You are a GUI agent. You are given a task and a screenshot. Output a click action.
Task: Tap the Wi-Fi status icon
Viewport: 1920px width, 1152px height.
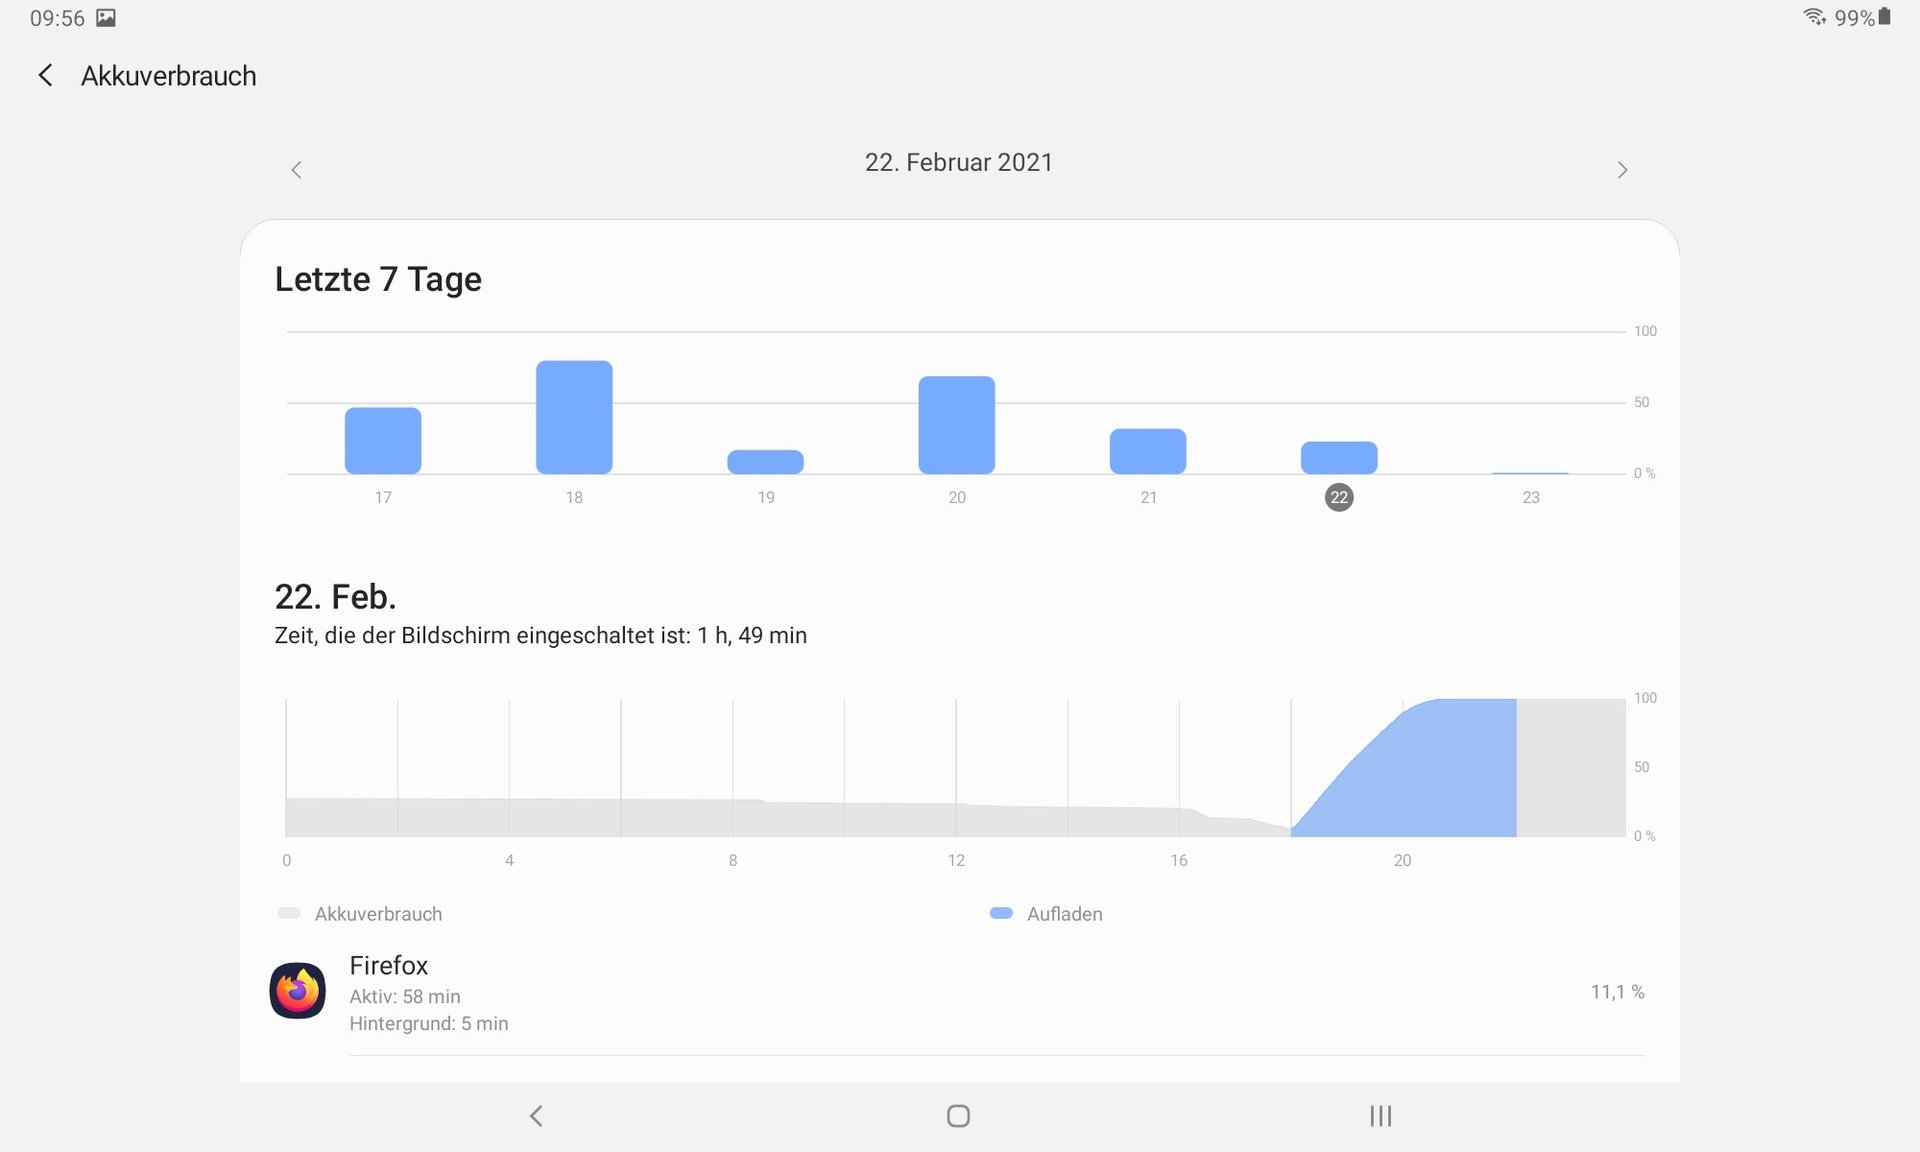click(1815, 17)
